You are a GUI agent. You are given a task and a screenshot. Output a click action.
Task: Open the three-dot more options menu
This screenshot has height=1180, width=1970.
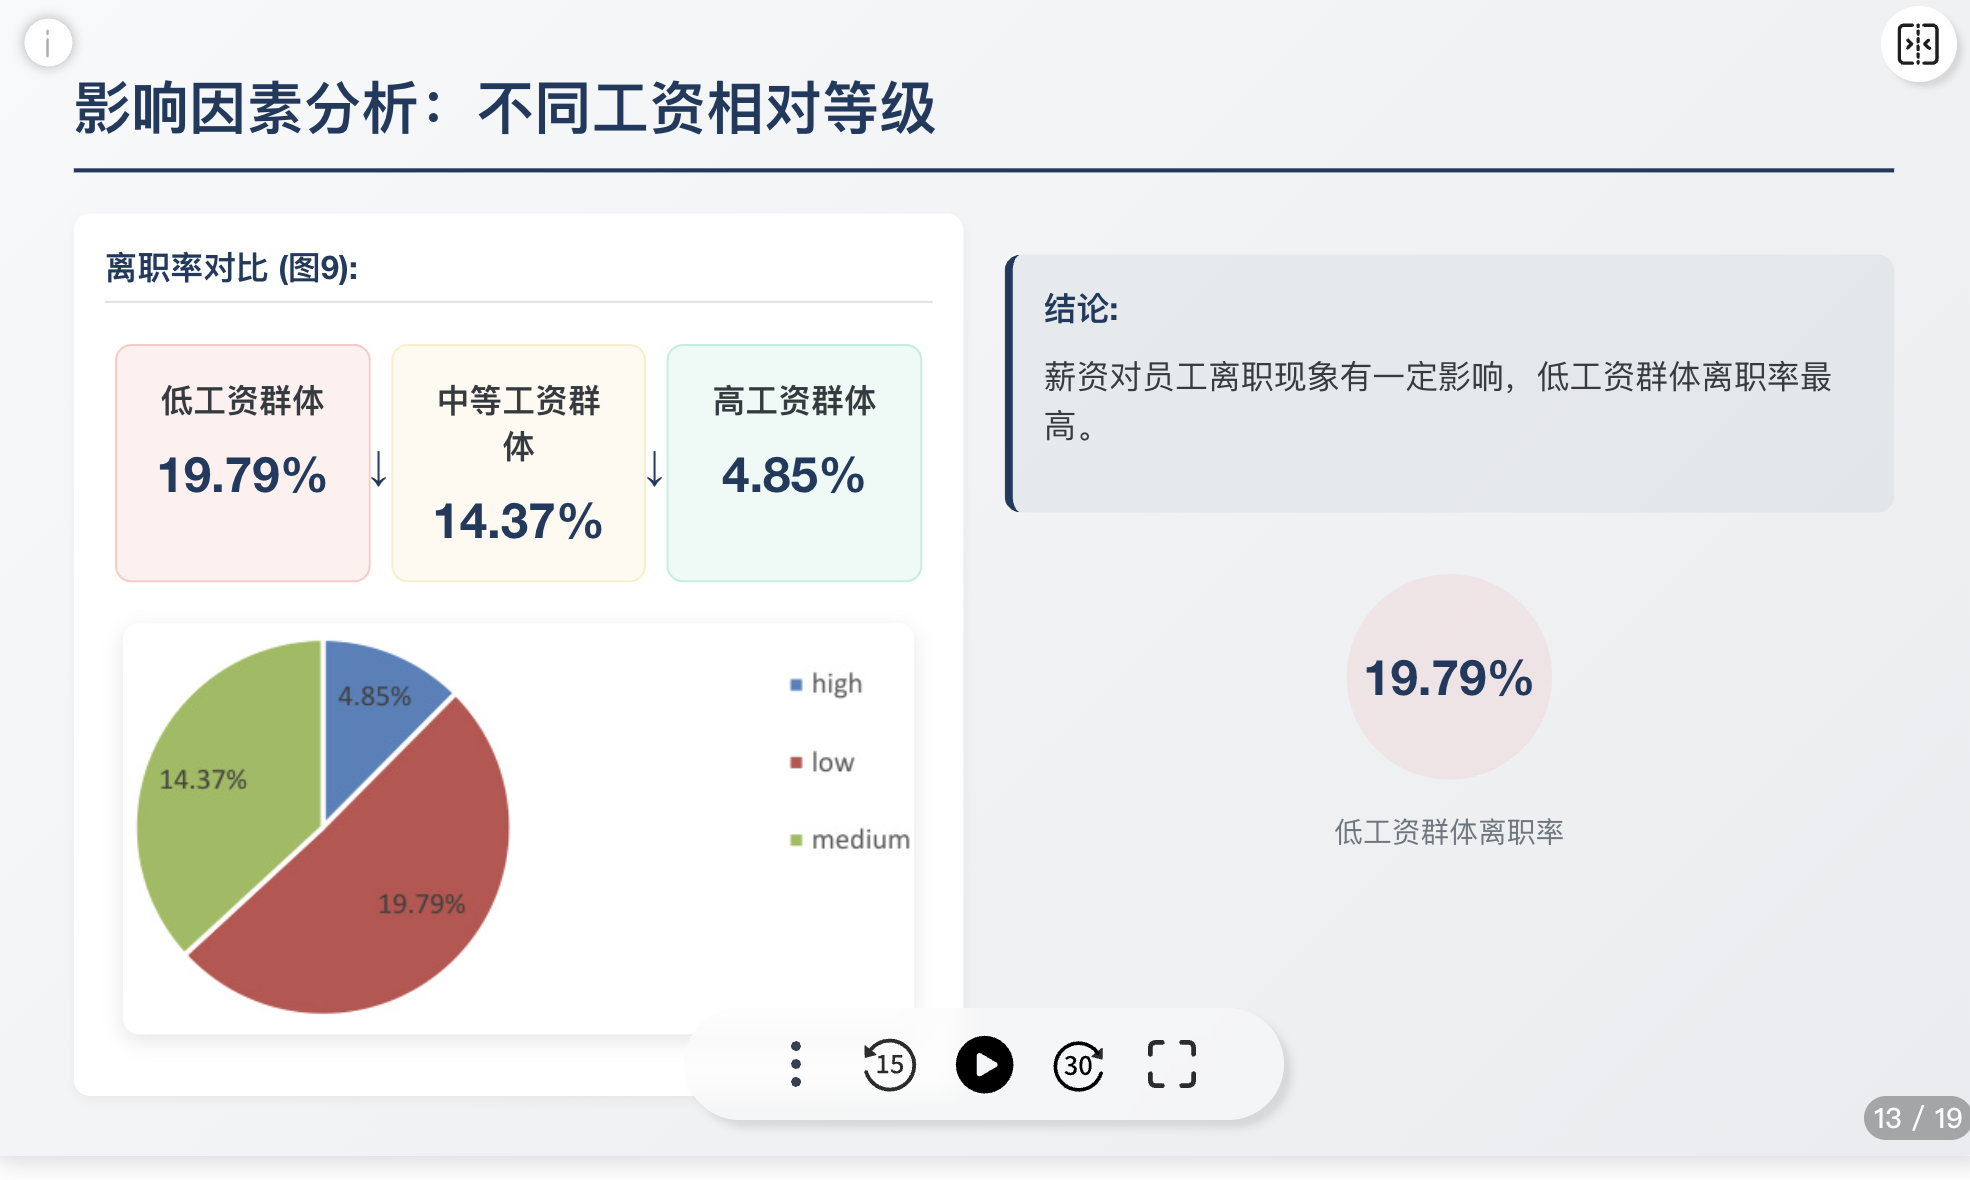pos(796,1064)
